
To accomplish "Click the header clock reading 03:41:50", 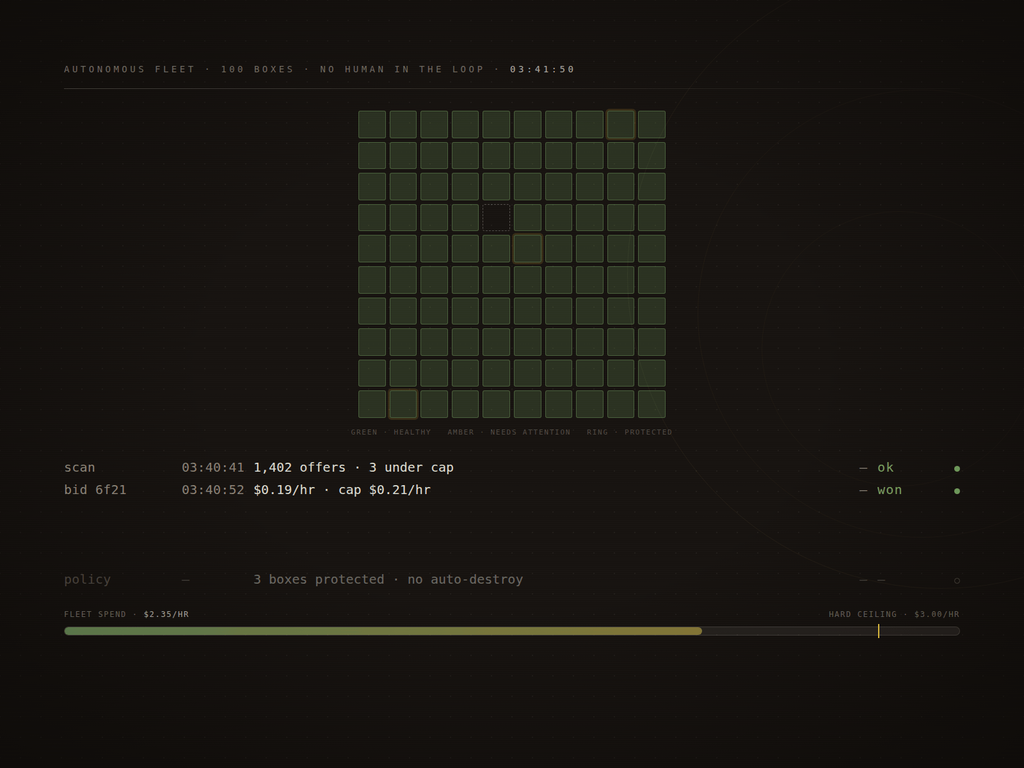I will [542, 69].
